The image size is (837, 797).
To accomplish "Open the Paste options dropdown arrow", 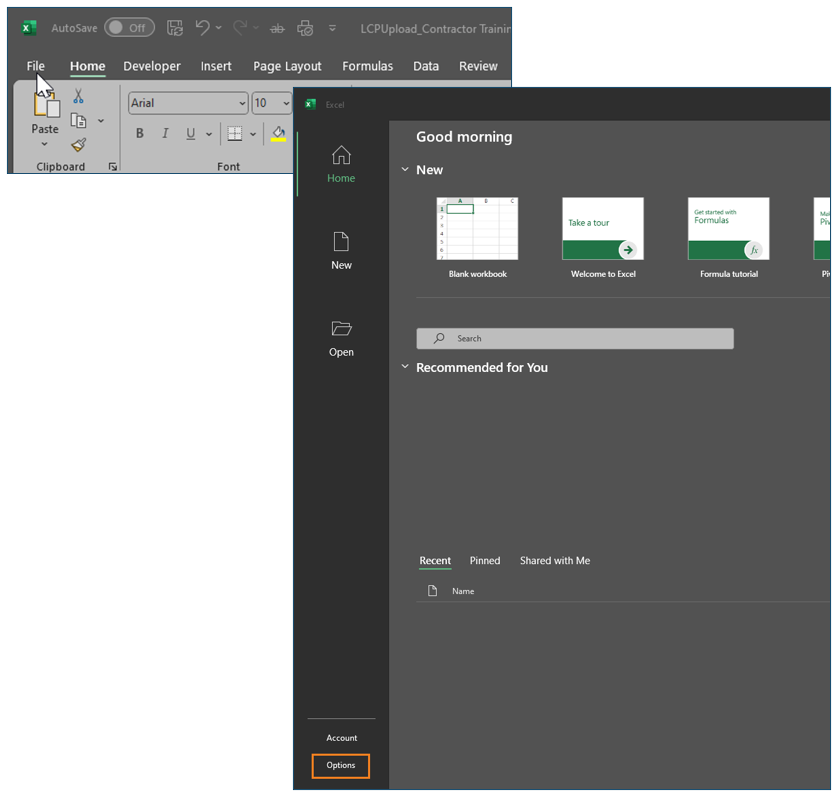I will click(44, 144).
